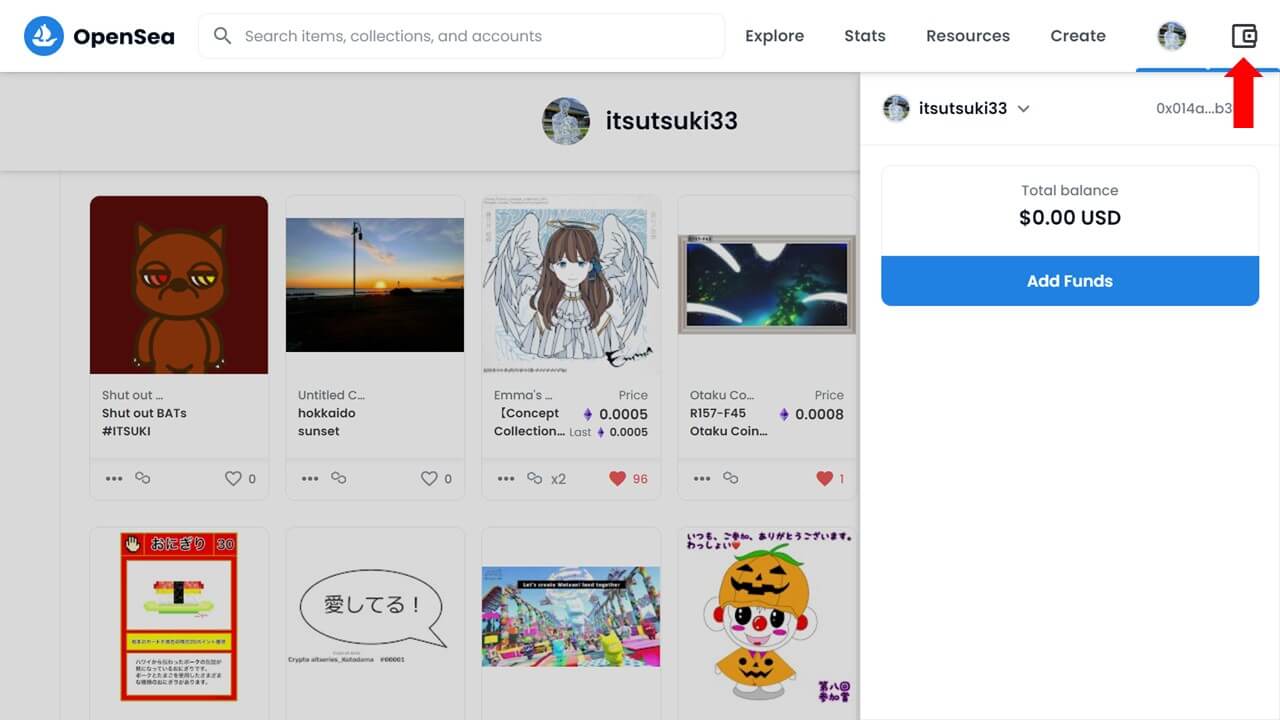Viewport: 1280px width, 720px height.
Task: Click the link icon on Otaku Coin card
Action: [x=731, y=479]
